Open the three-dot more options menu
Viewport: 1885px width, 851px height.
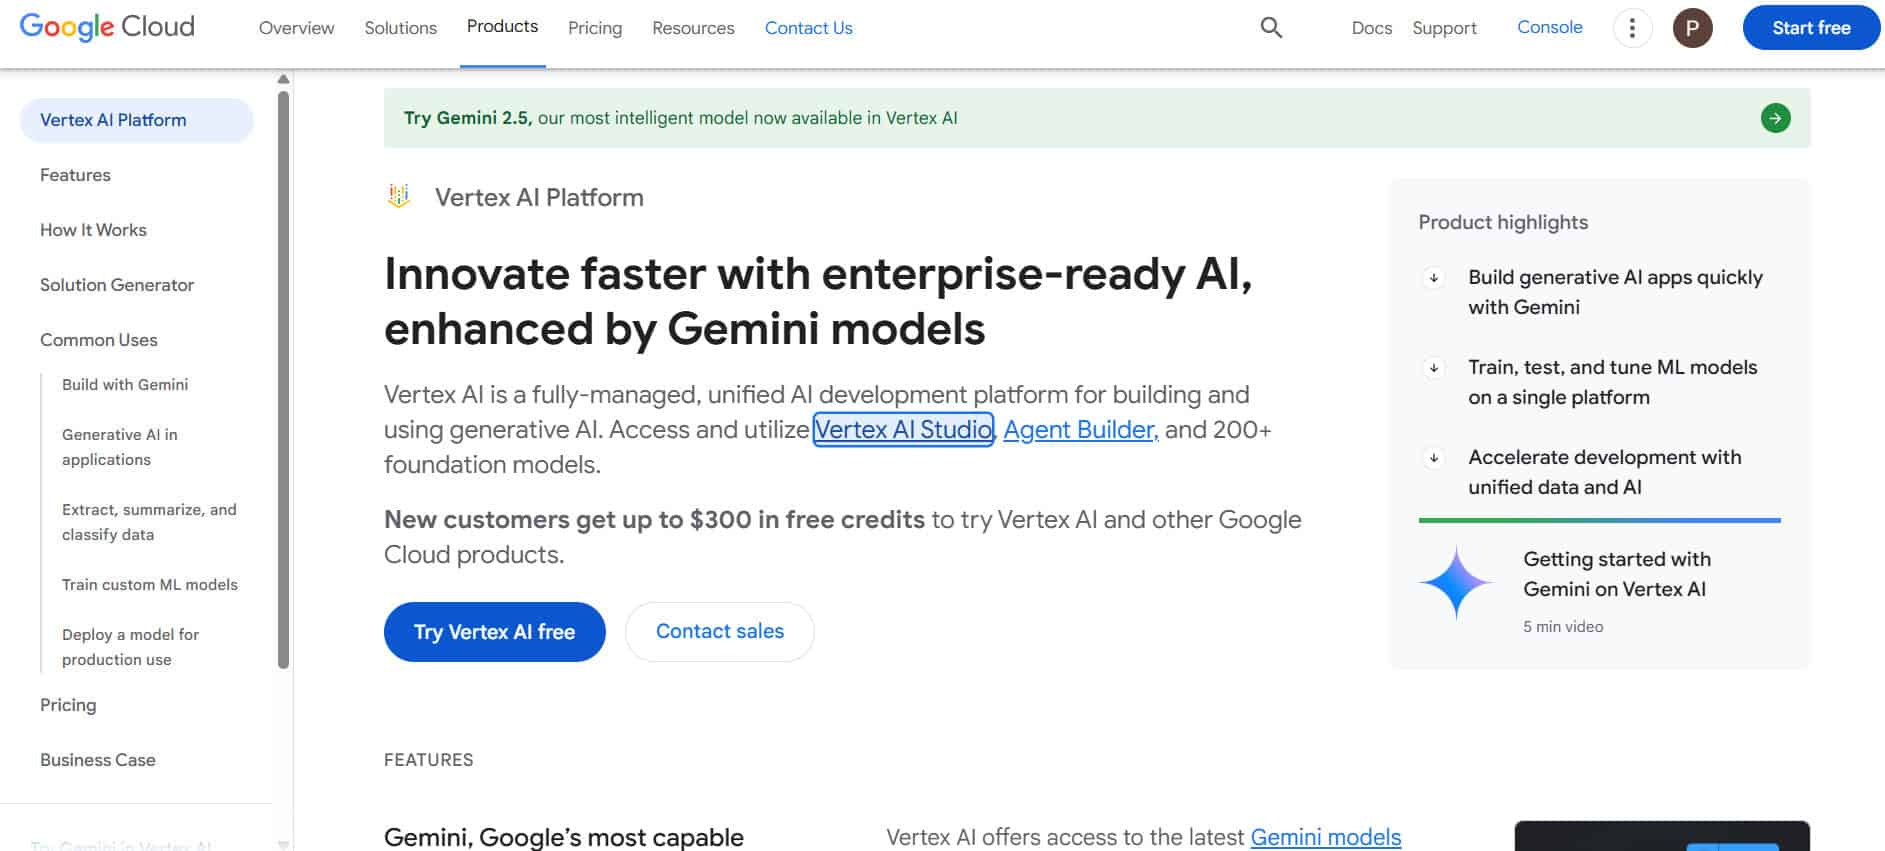coord(1632,28)
